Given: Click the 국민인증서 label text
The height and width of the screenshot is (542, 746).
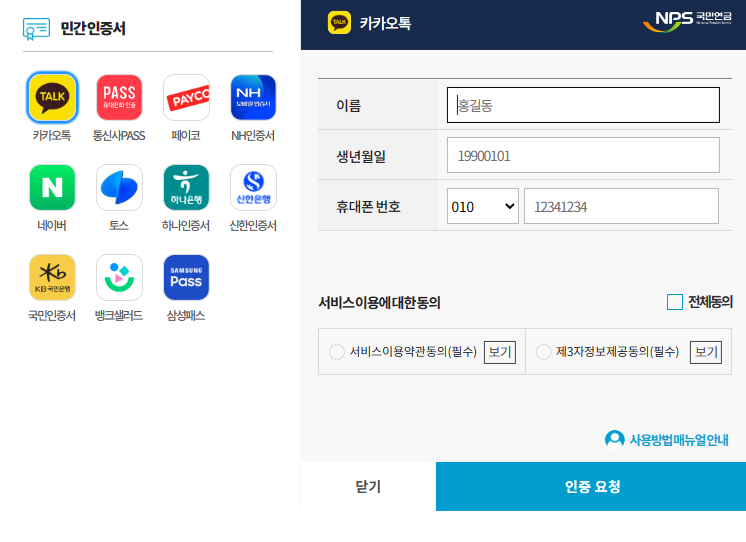Looking at the screenshot, I should point(52,315).
